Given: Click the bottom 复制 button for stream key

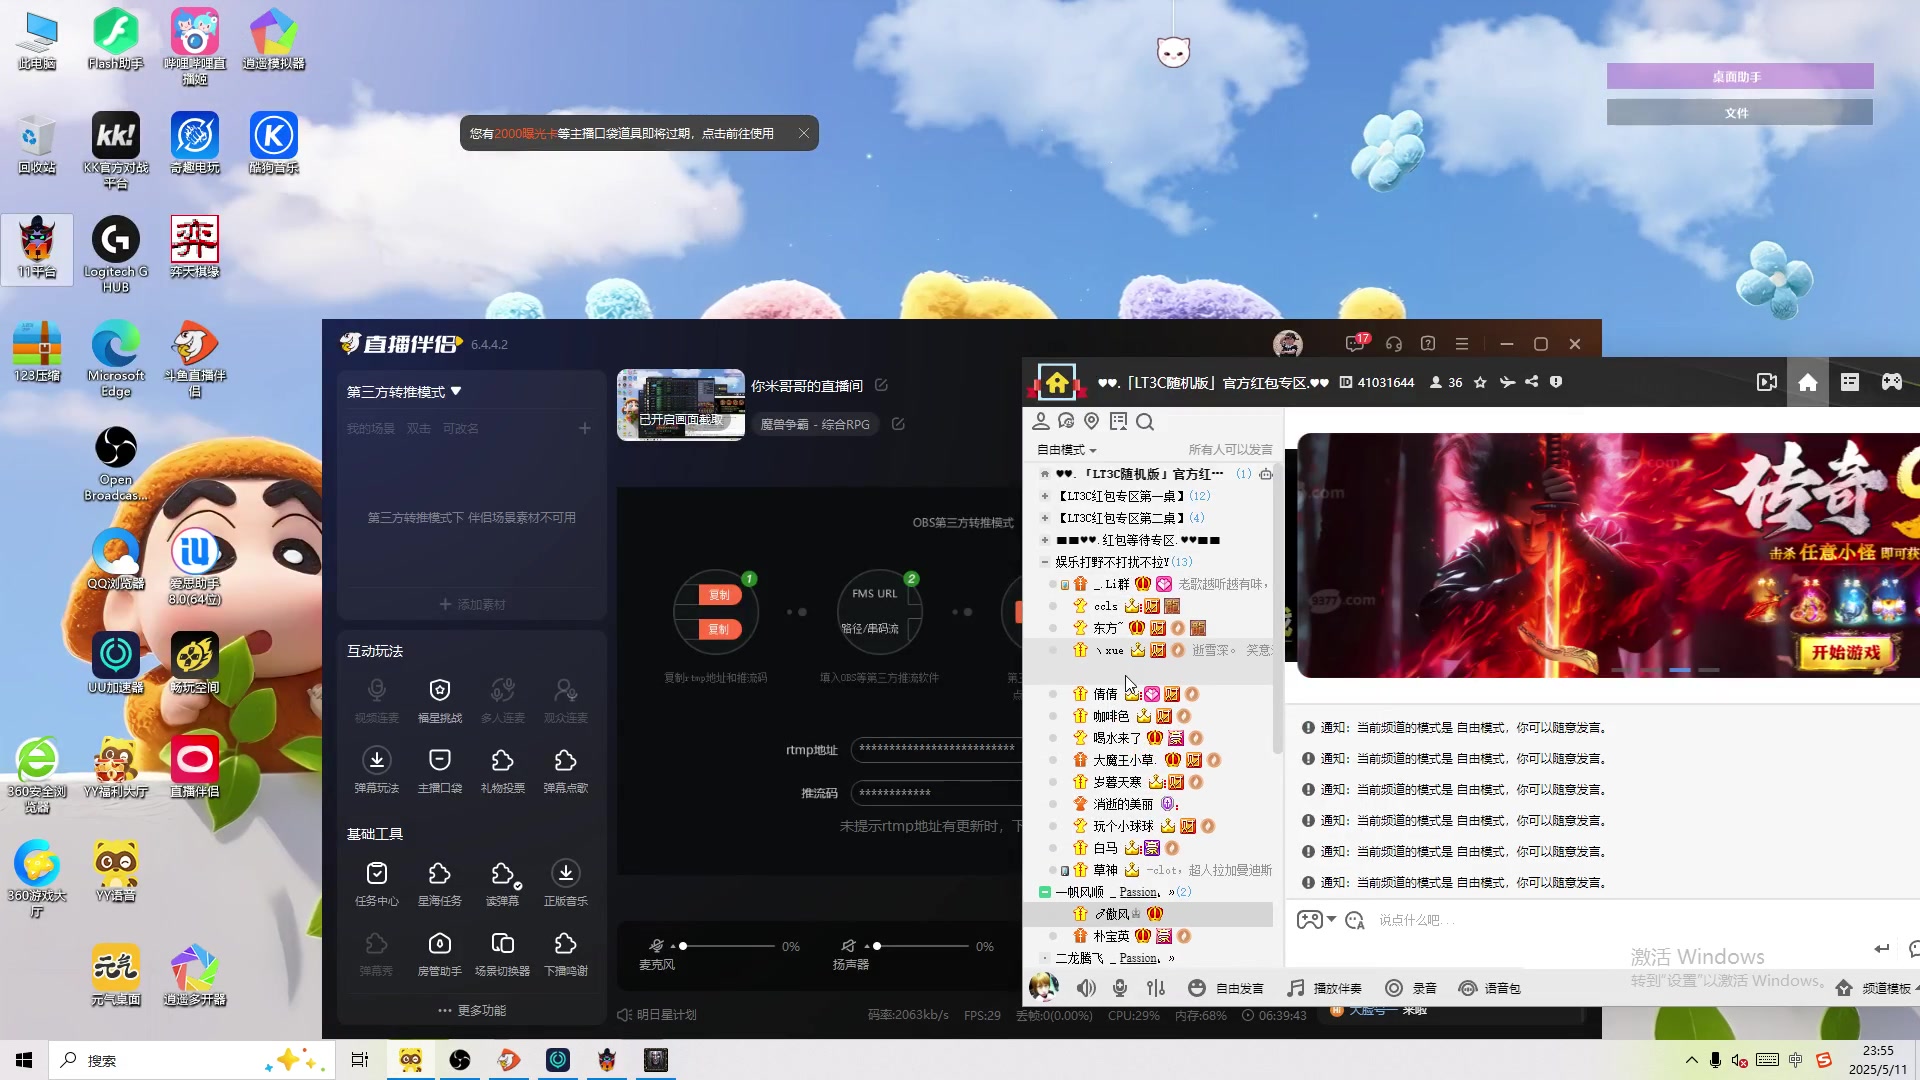Looking at the screenshot, I should [x=719, y=629].
